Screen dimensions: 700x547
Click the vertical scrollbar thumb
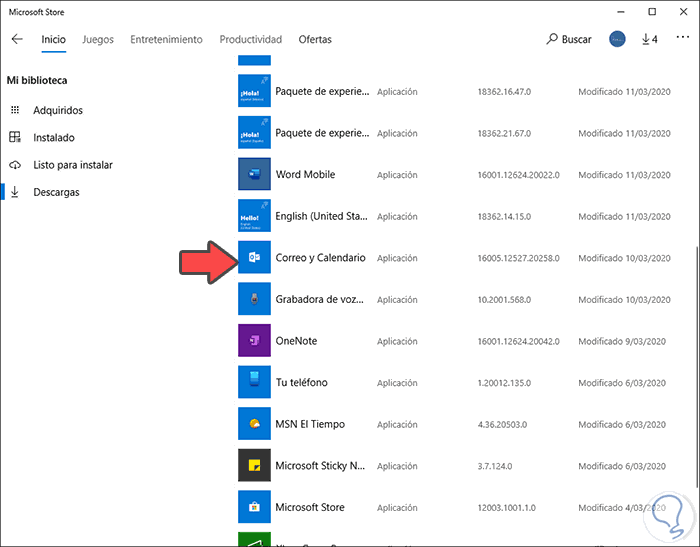click(x=696, y=366)
